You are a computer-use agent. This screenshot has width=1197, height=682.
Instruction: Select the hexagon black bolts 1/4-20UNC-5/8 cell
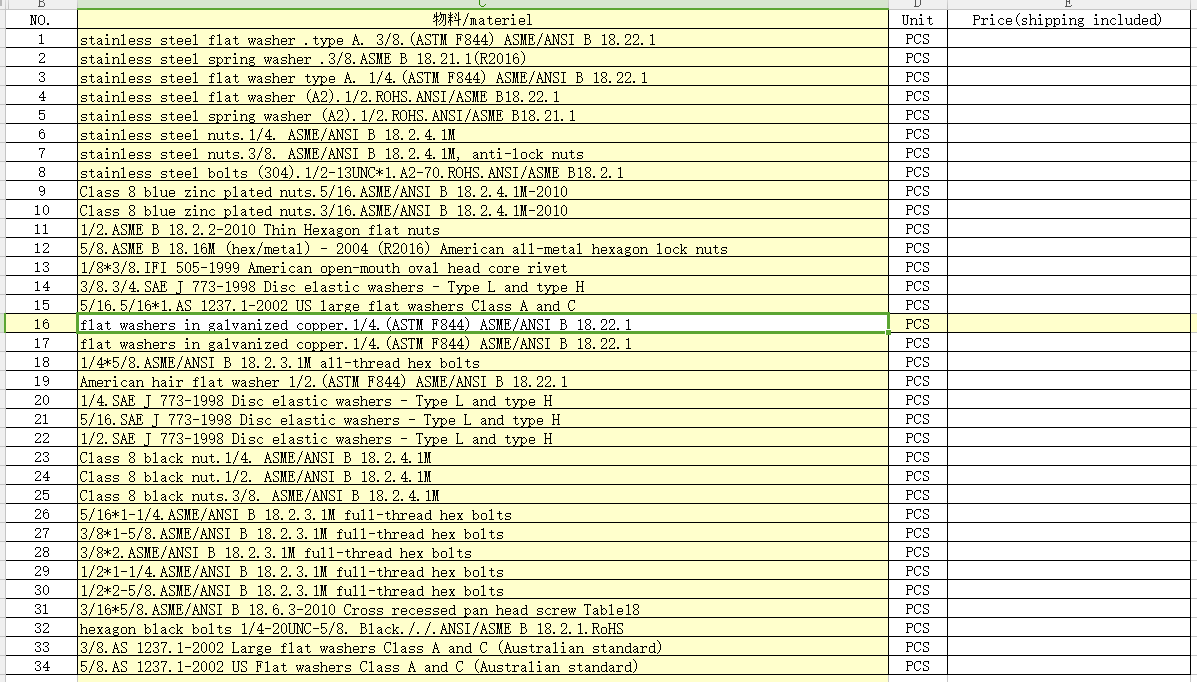(x=483, y=629)
